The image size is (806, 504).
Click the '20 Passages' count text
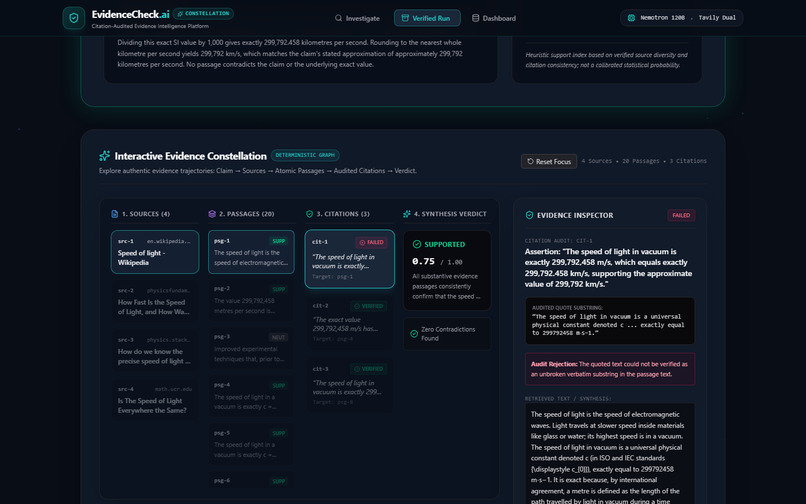(640, 161)
